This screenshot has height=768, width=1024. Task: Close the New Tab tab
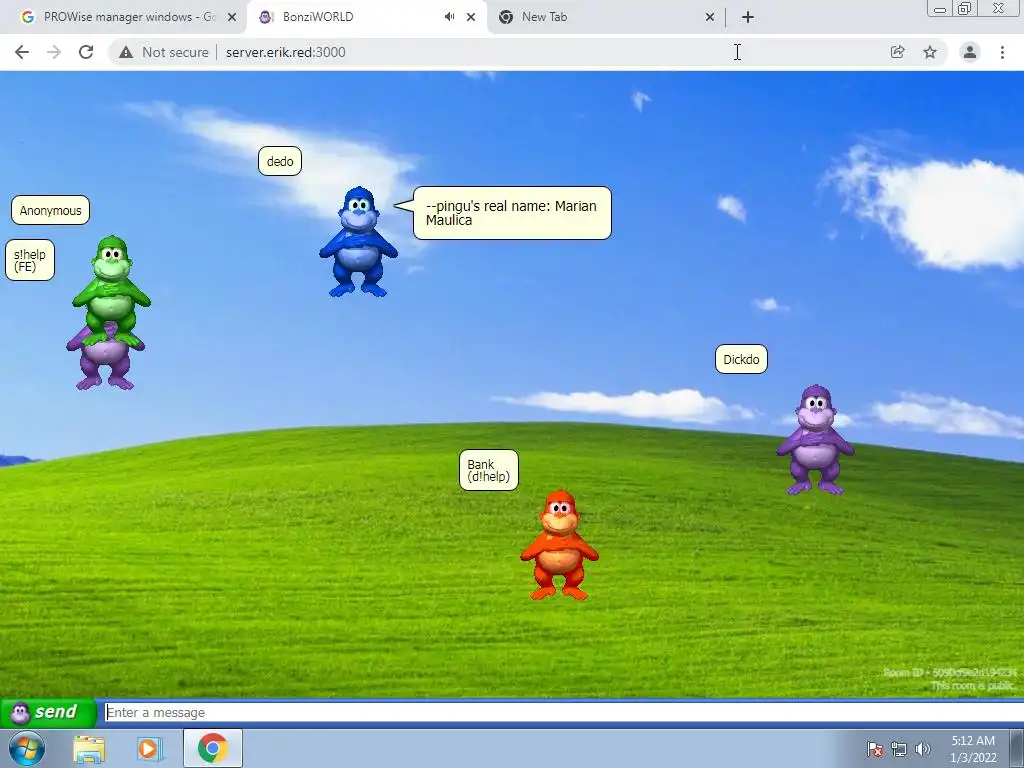710,17
